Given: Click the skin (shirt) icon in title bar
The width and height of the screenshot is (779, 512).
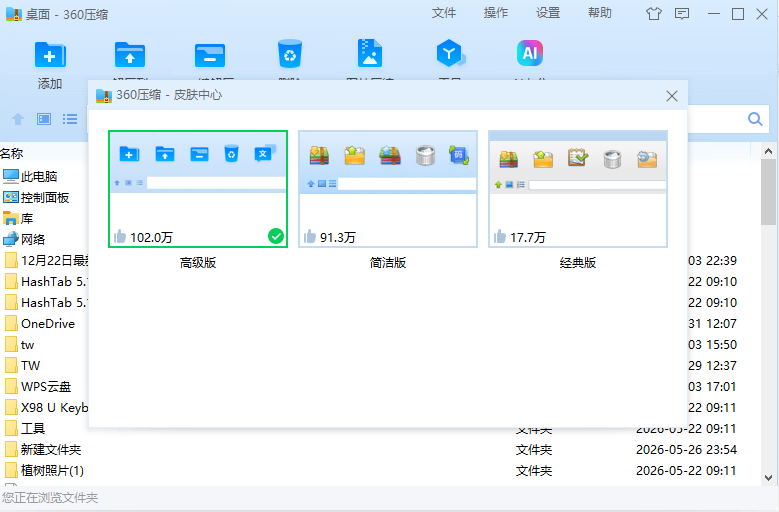Looking at the screenshot, I should click(653, 14).
